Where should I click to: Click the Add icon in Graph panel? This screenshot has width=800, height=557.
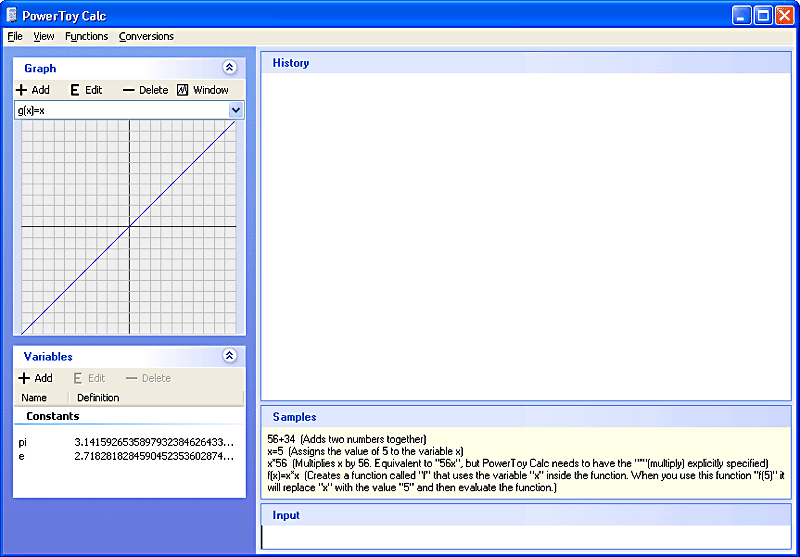tap(22, 90)
